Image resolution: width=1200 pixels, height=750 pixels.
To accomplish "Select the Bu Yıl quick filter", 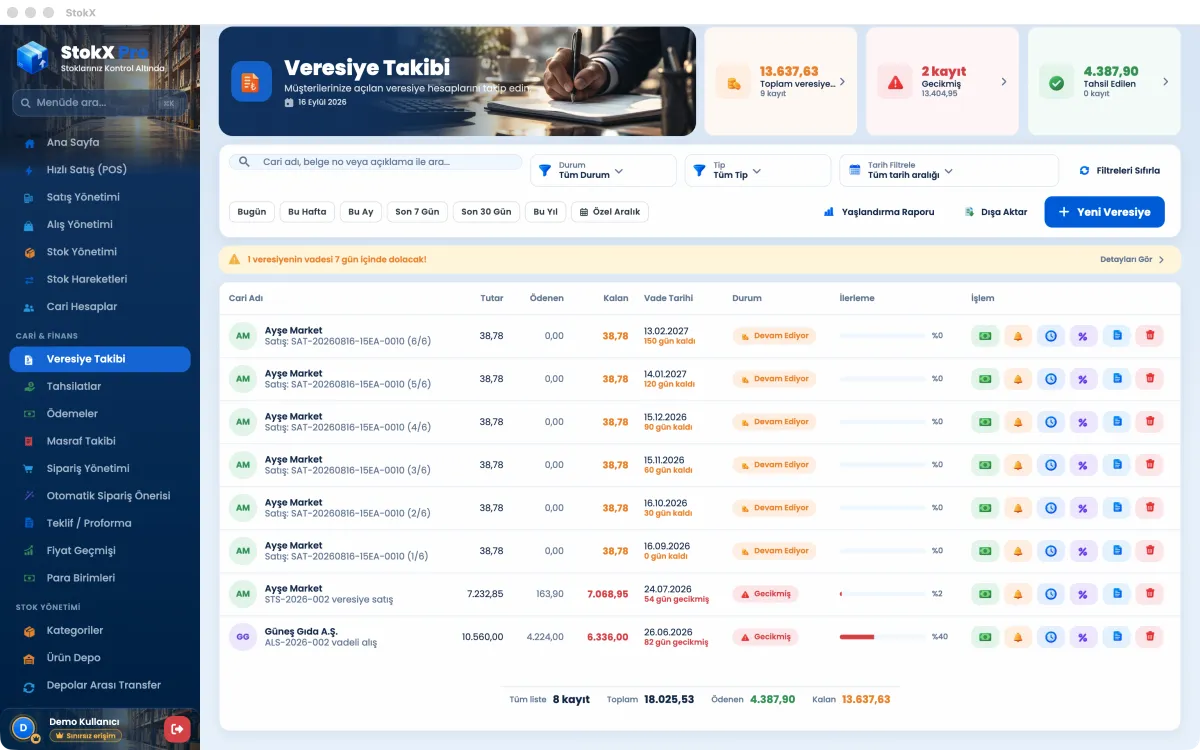I will click(545, 212).
